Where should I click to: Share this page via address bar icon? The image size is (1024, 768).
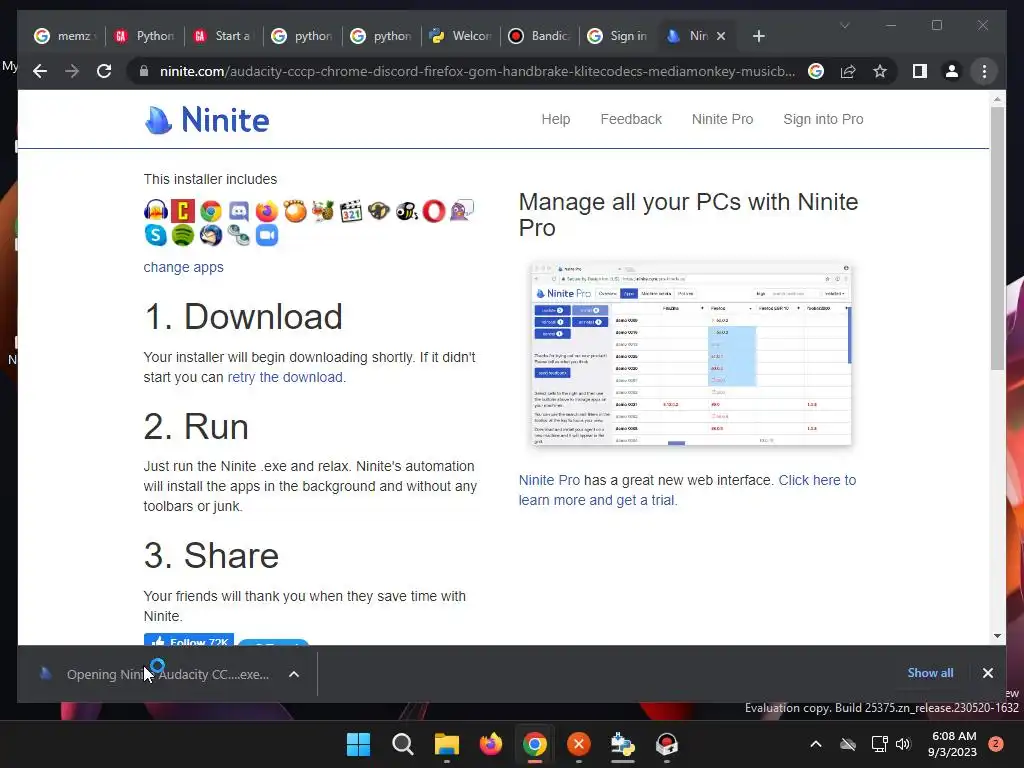click(848, 71)
